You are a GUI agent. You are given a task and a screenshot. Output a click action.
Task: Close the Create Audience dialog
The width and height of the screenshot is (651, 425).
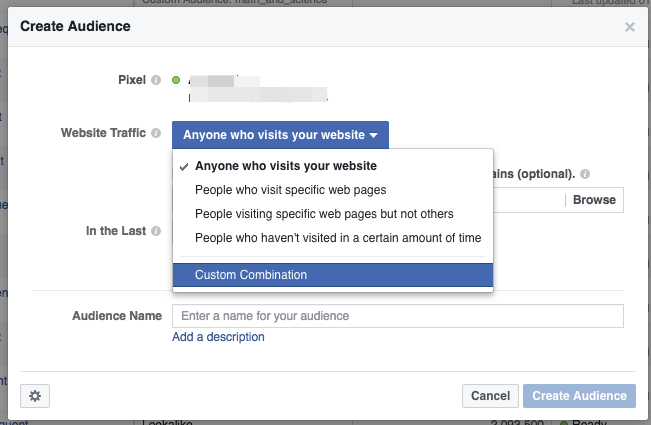point(630,27)
